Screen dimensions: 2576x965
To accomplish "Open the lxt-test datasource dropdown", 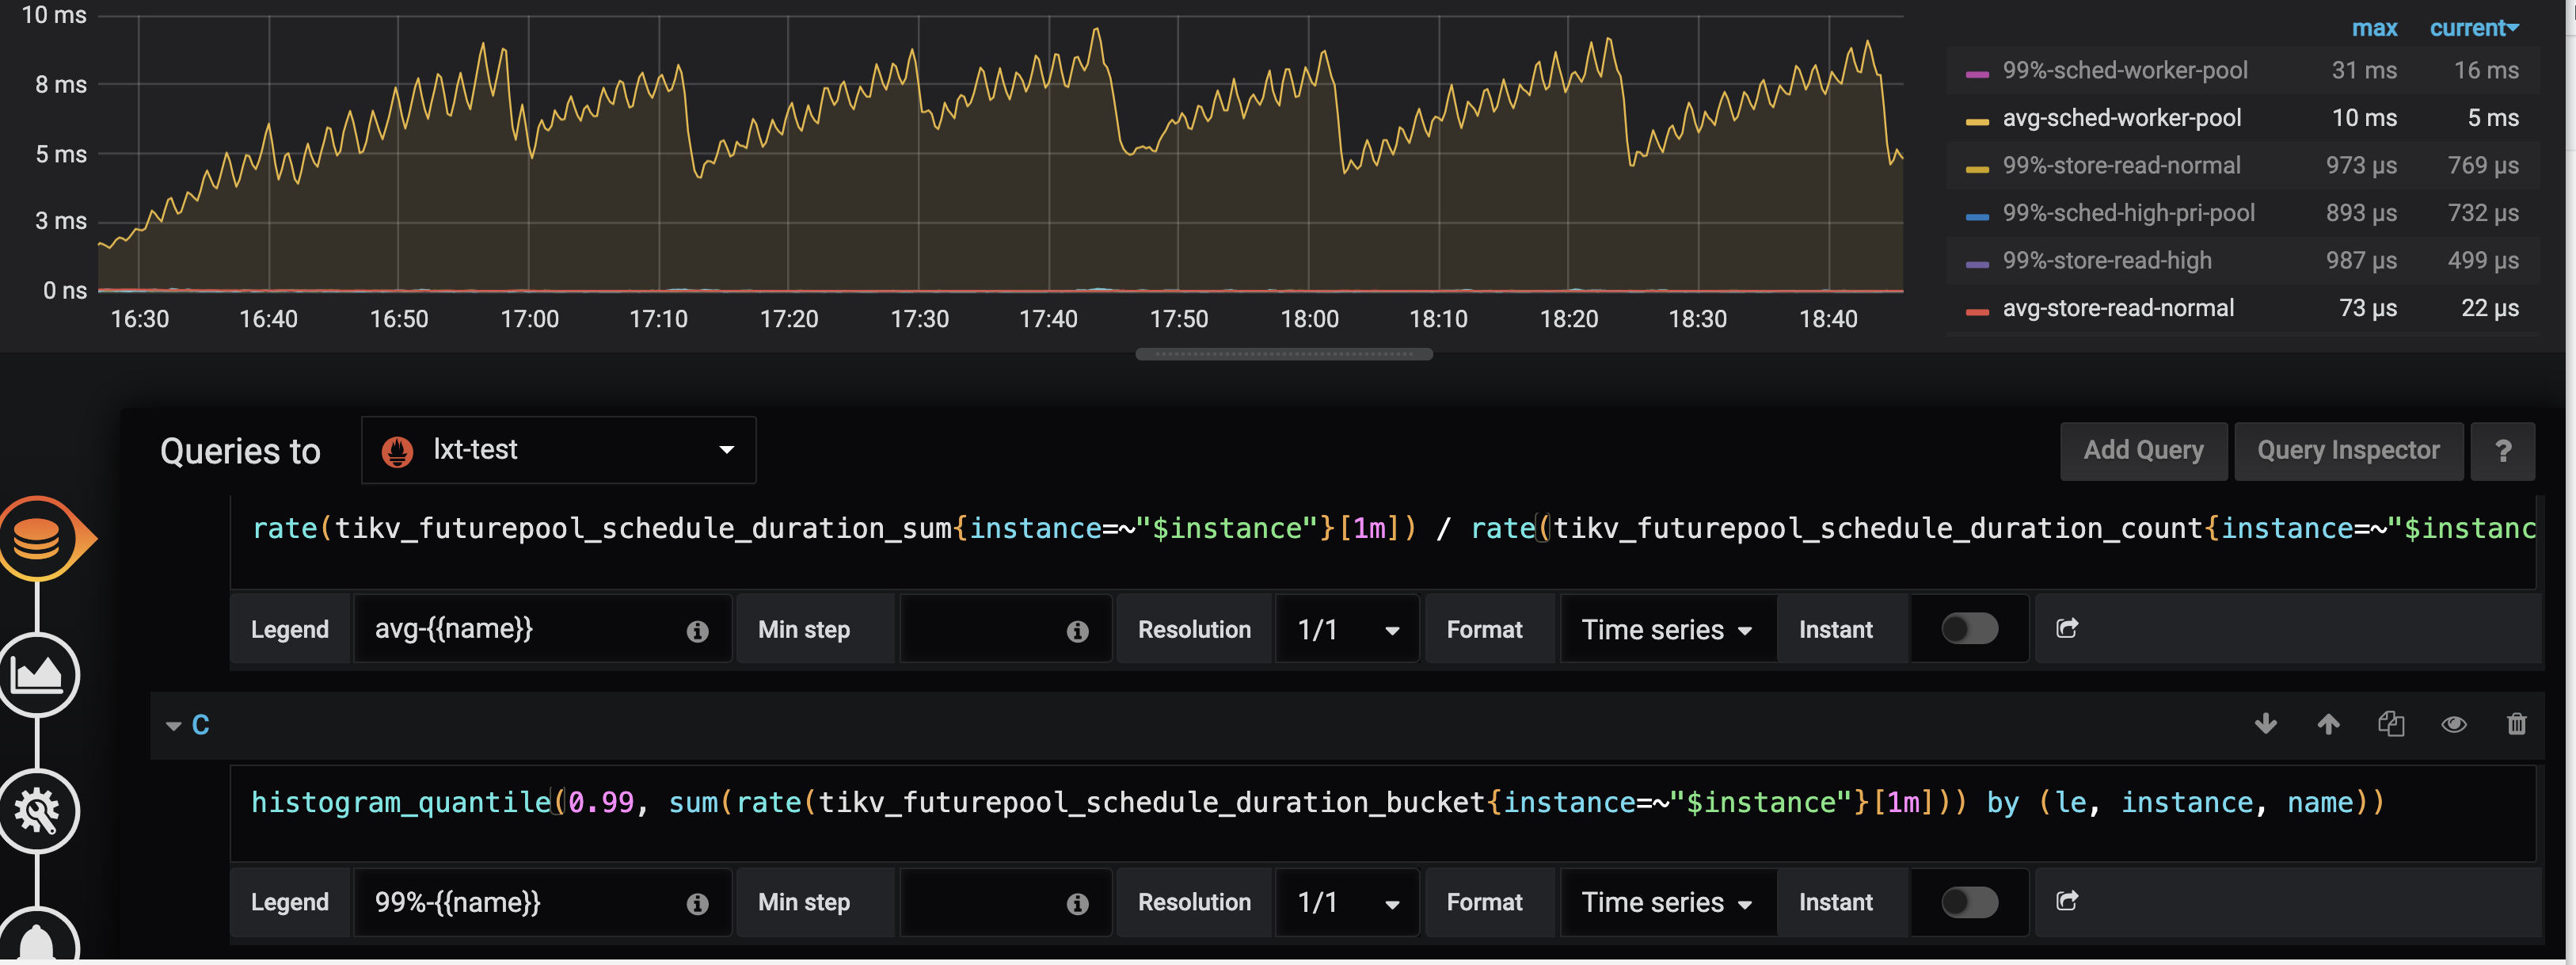I will [558, 450].
